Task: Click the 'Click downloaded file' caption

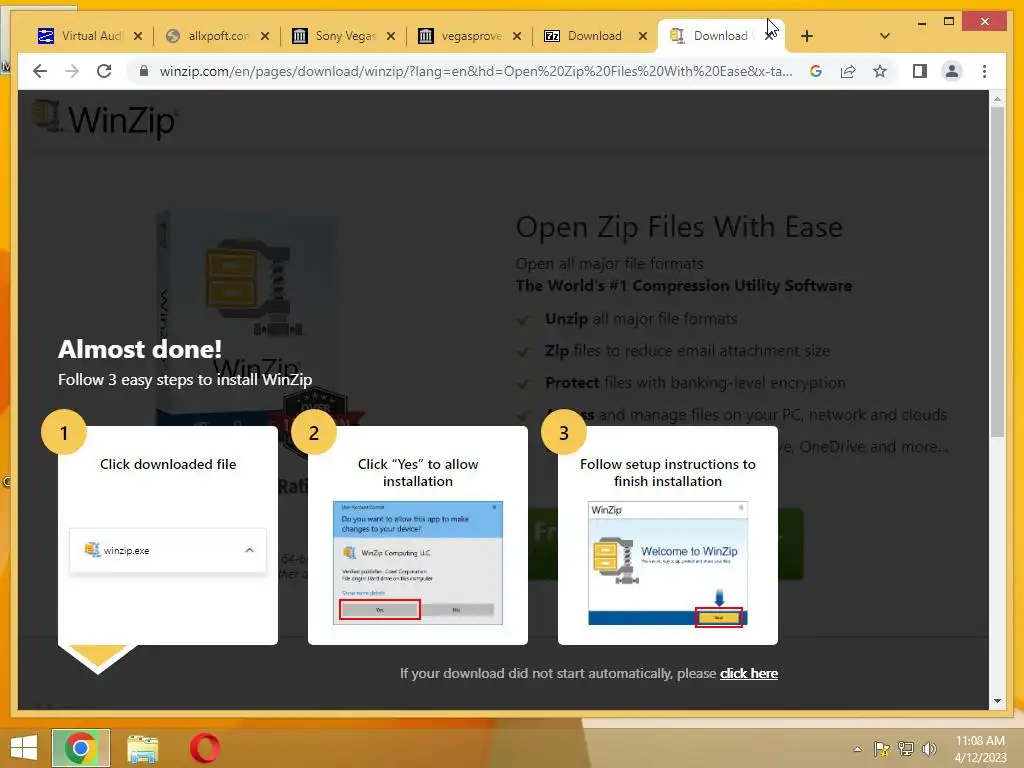Action: click(x=168, y=464)
